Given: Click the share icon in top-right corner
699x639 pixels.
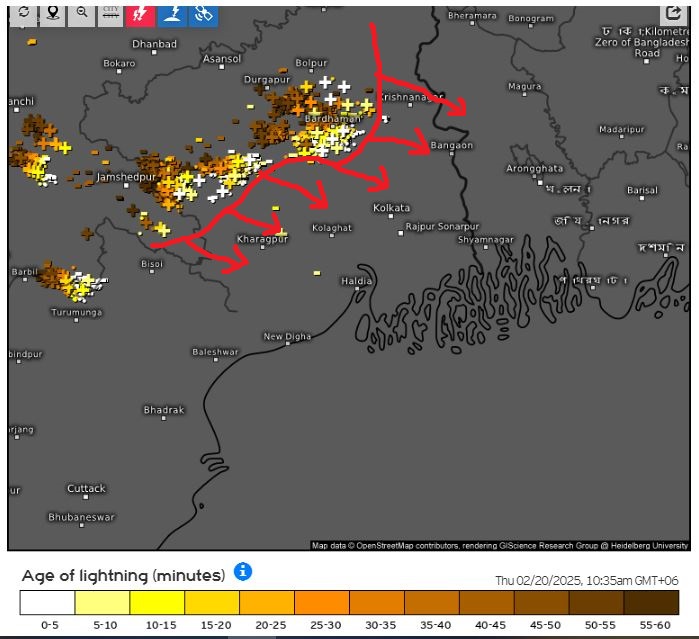Looking at the screenshot, I should [x=672, y=14].
